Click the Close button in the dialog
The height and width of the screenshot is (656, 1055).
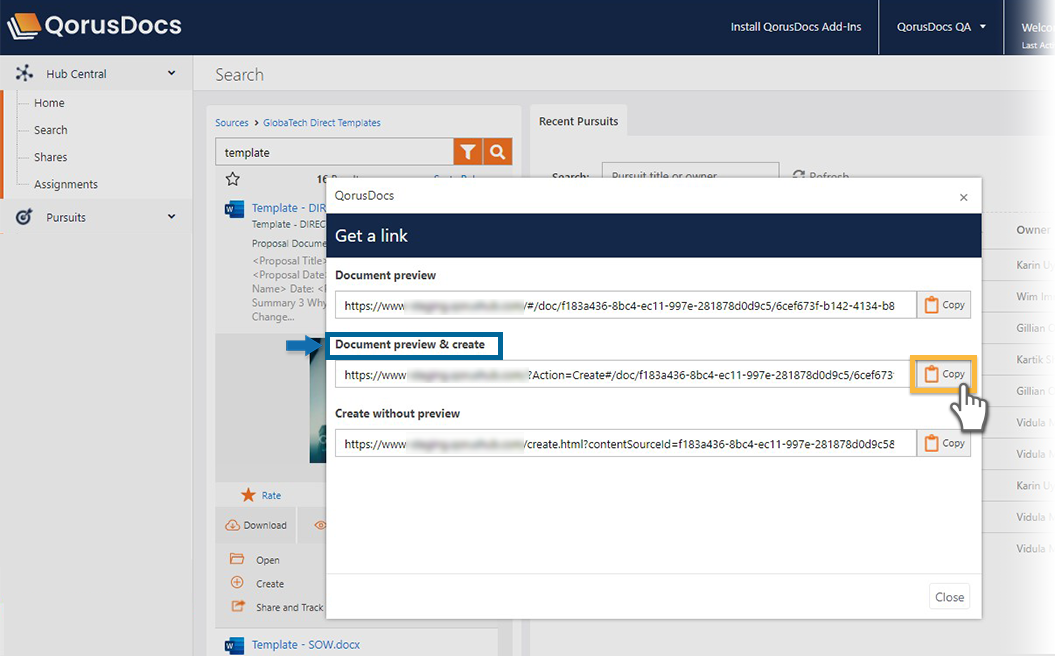[x=949, y=597]
